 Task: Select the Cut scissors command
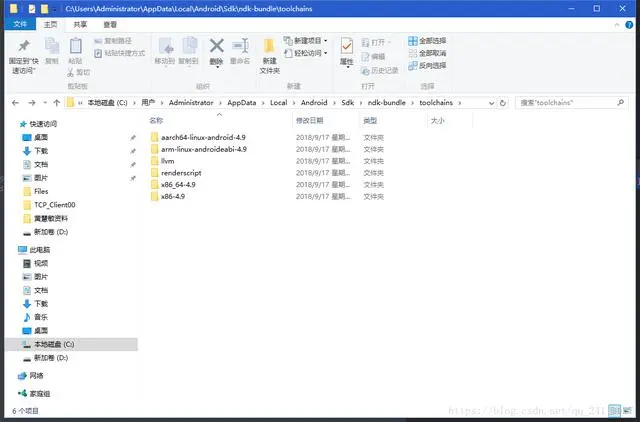click(x=78, y=72)
